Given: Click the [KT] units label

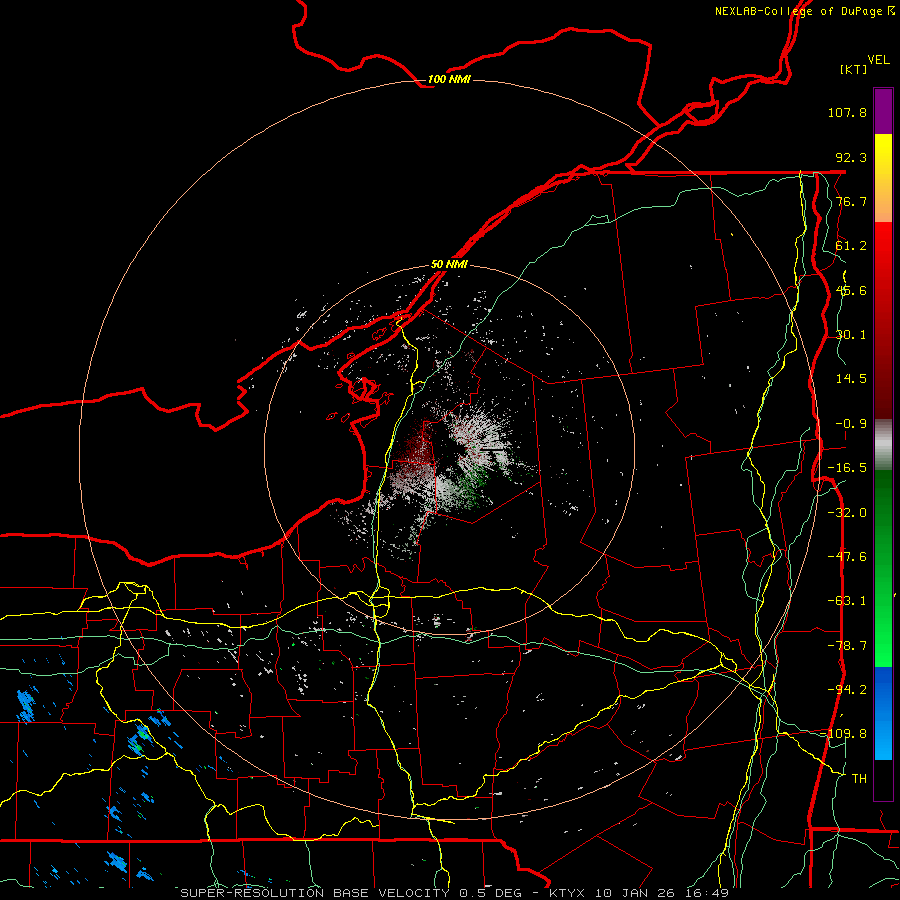Looking at the screenshot, I should coord(854,69).
